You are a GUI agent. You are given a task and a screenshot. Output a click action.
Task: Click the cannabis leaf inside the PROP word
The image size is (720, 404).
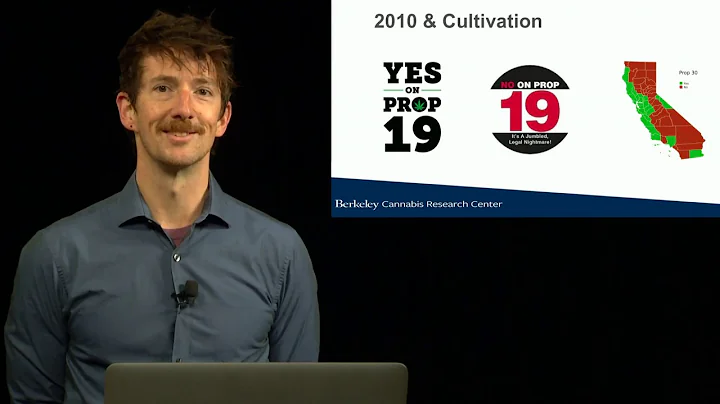click(418, 105)
